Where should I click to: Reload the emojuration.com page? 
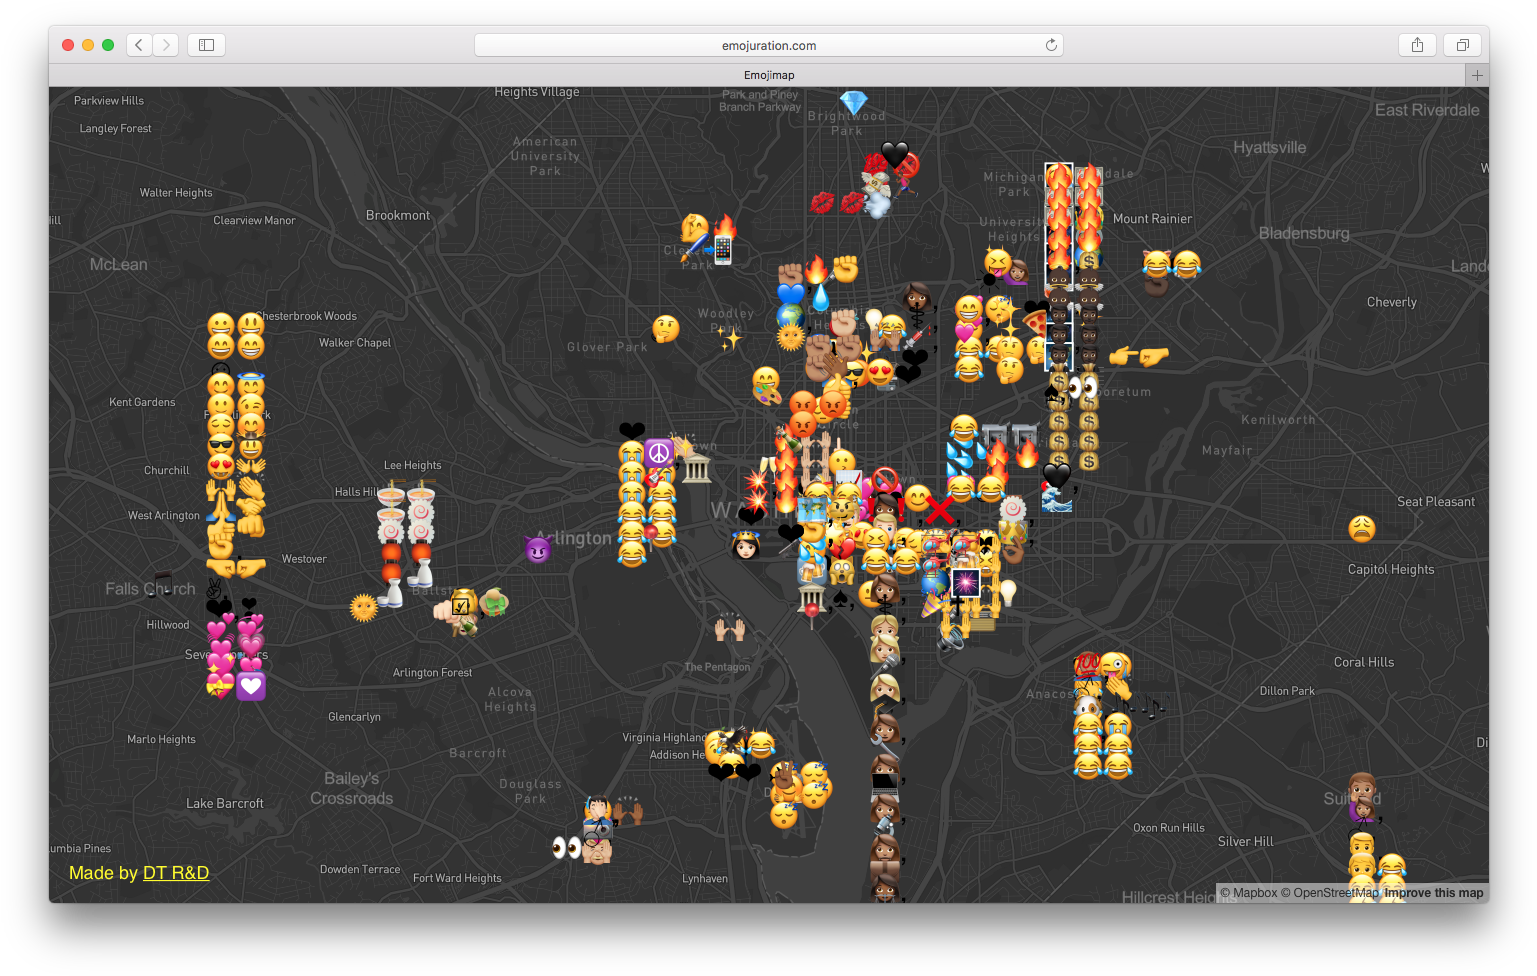(1051, 45)
